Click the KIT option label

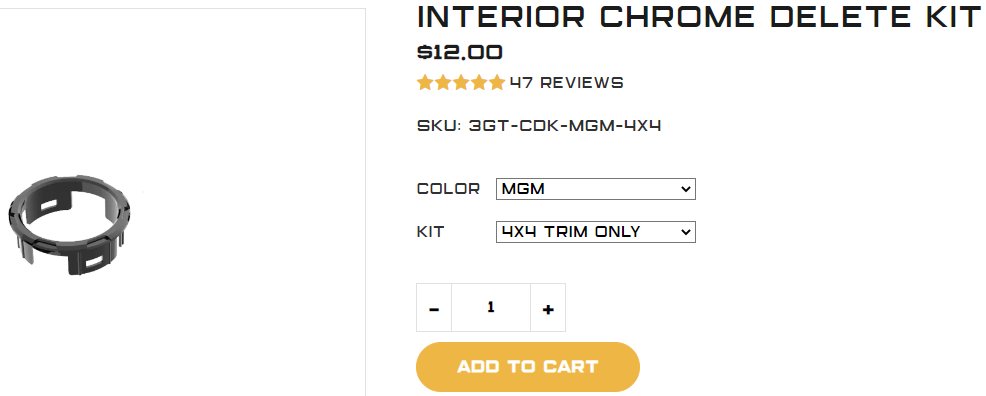(430, 232)
